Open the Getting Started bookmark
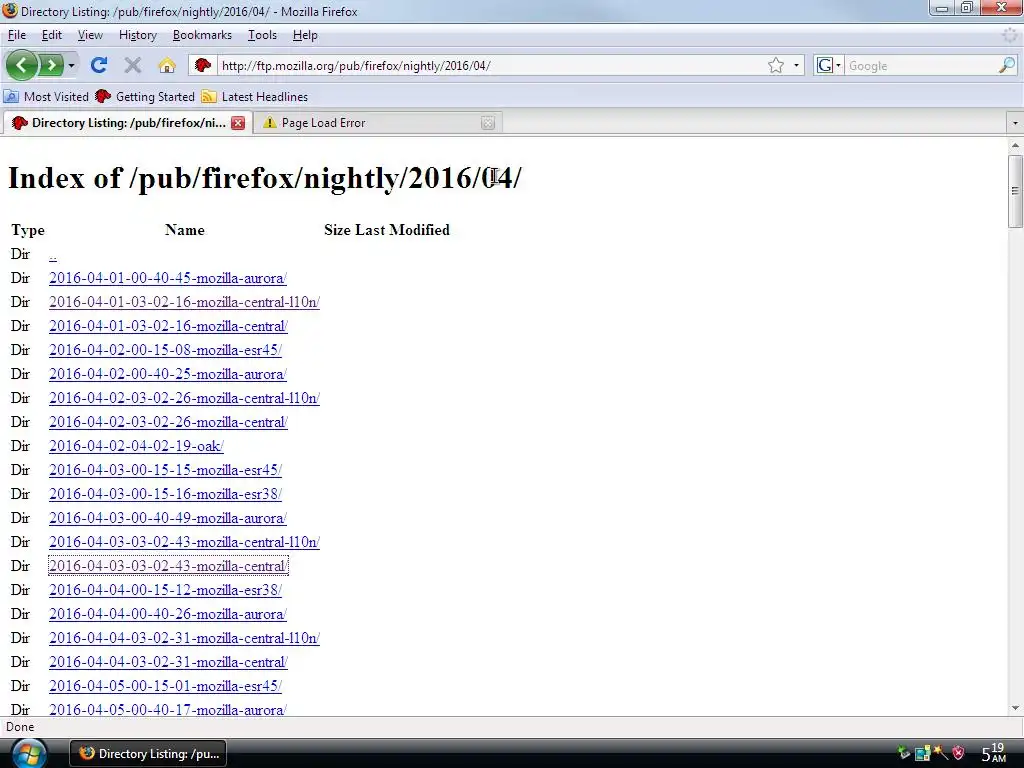The height and width of the screenshot is (768, 1024). tap(145, 97)
